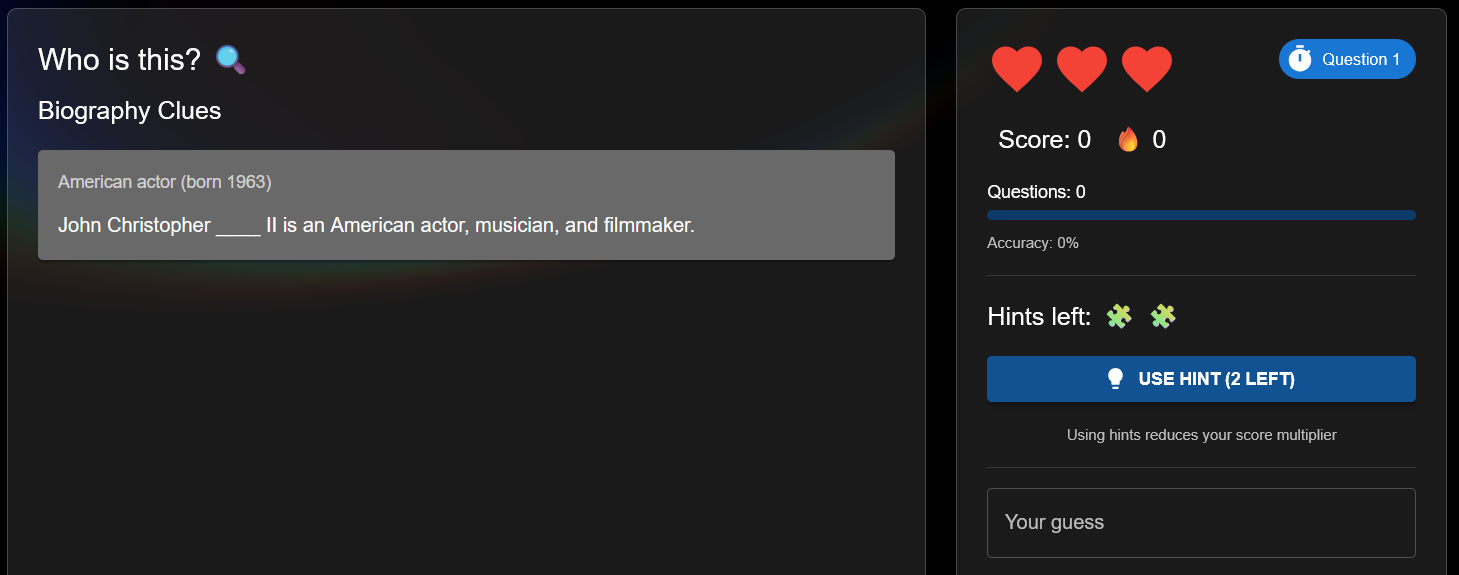Click the American actor (born 1963) caption
Viewport: 1459px width, 575px height.
click(x=165, y=182)
